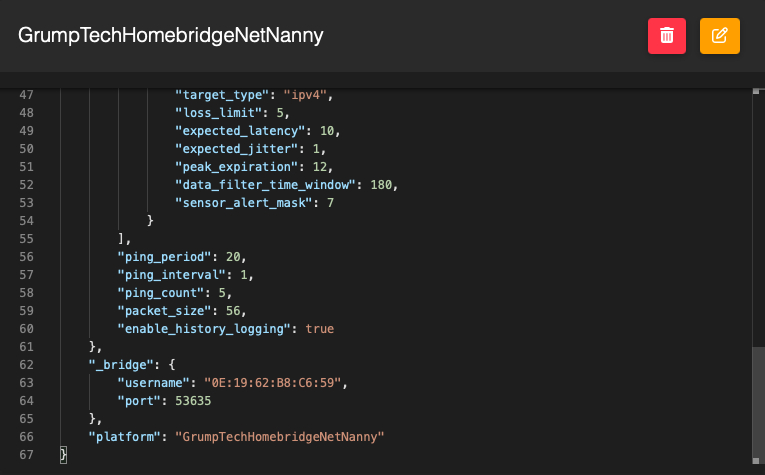765x475 pixels.
Task: Click the closing brace on line 54
Action: point(150,221)
